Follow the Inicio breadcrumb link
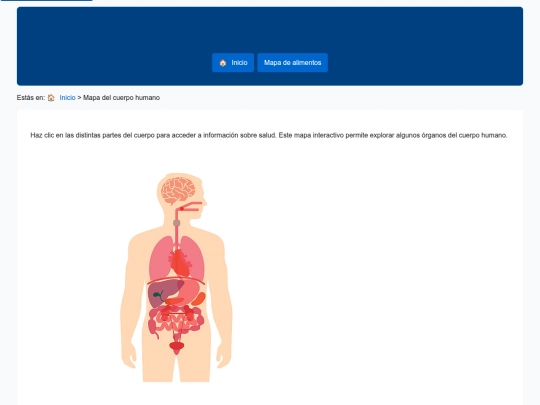This screenshot has width=540, height=405. click(67, 98)
